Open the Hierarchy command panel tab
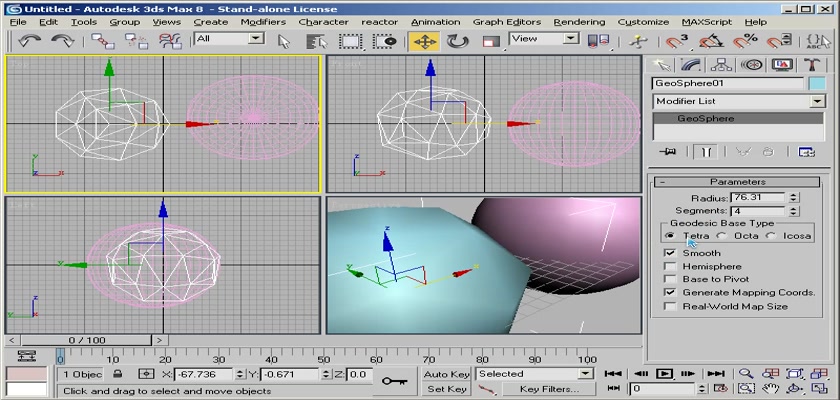This screenshot has height=400, width=840. click(x=721, y=65)
